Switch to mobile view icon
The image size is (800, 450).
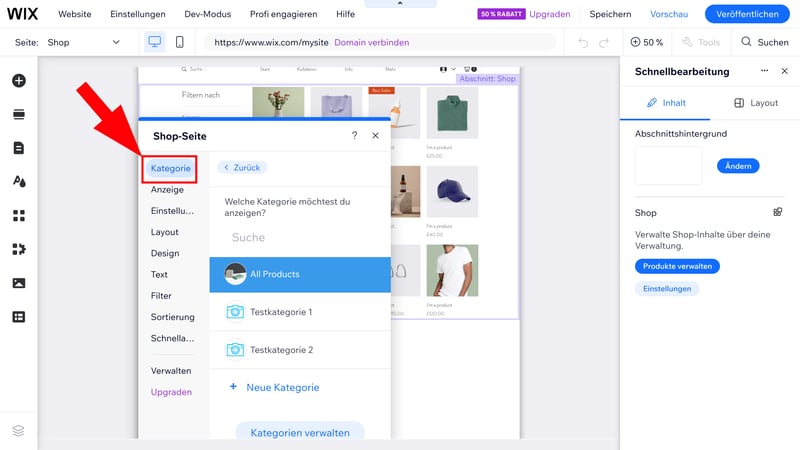coord(180,42)
